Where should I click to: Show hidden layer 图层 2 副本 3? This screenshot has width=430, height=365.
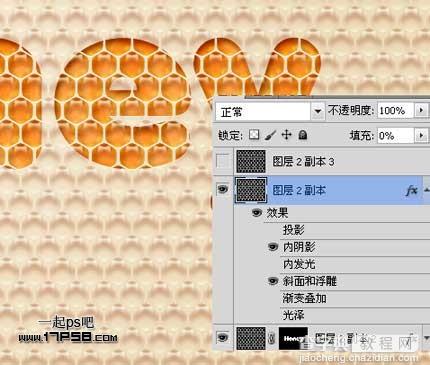(223, 161)
